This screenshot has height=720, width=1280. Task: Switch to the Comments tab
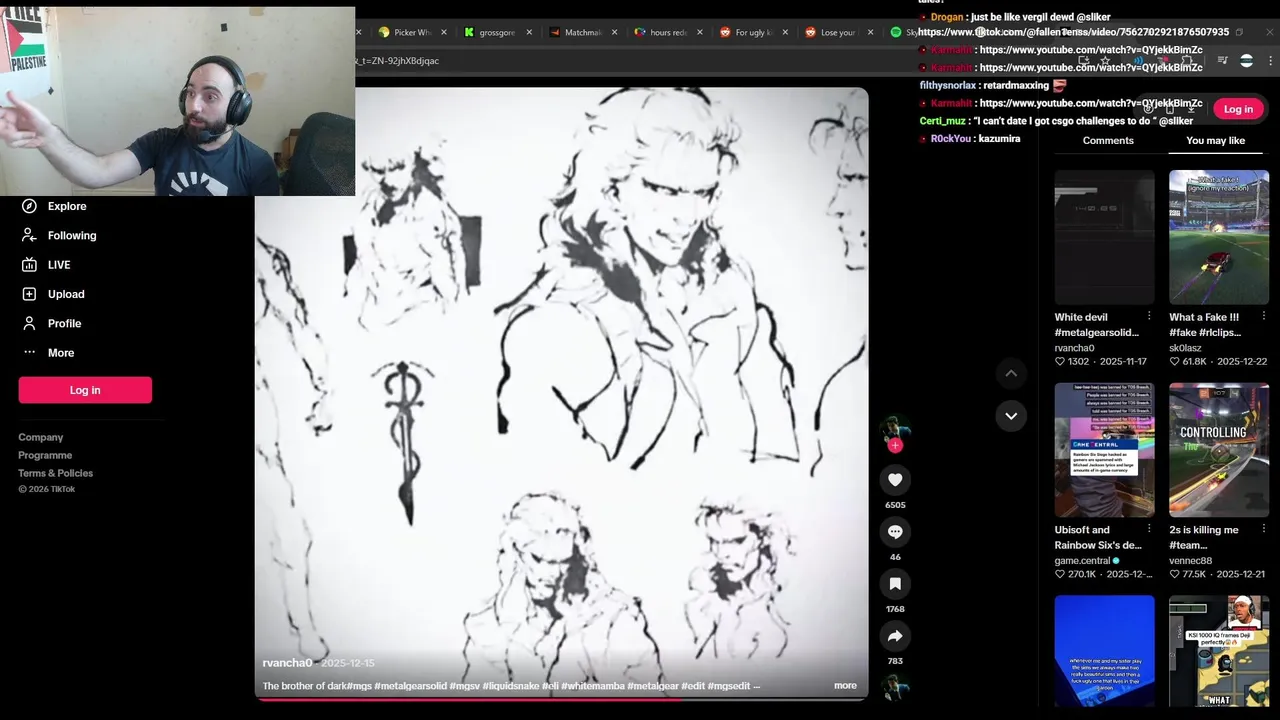tap(1108, 140)
